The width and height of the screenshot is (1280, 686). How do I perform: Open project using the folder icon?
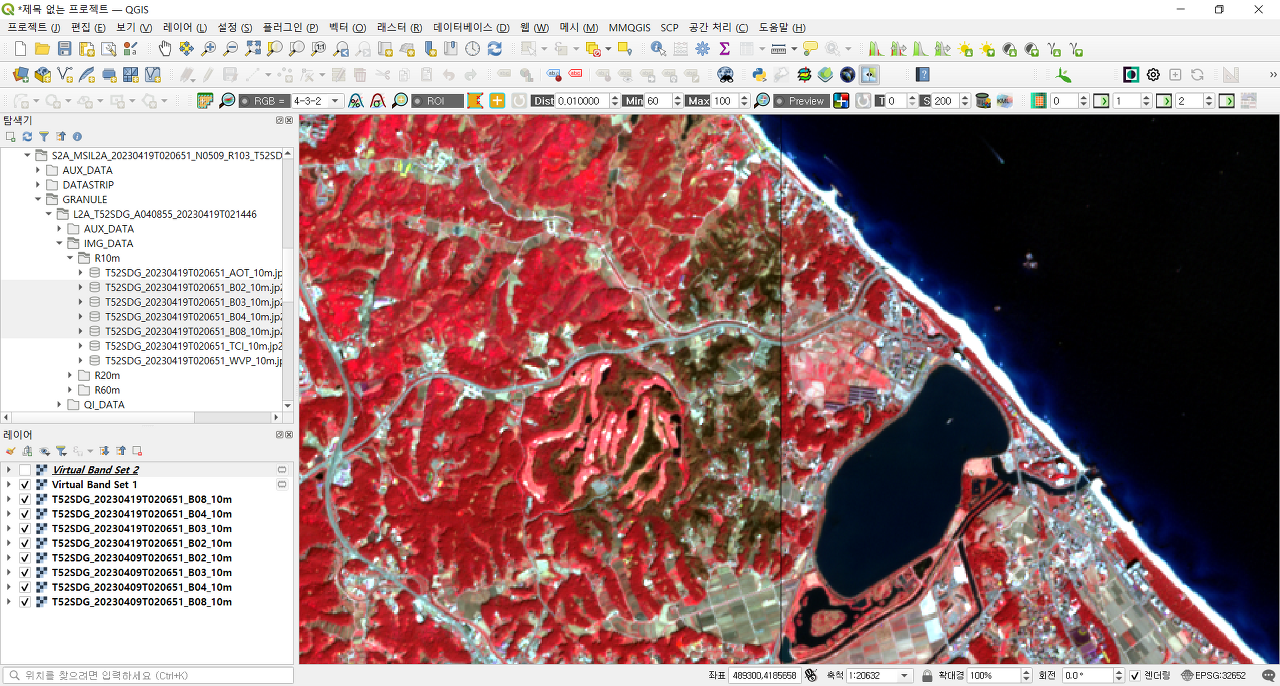(42, 48)
